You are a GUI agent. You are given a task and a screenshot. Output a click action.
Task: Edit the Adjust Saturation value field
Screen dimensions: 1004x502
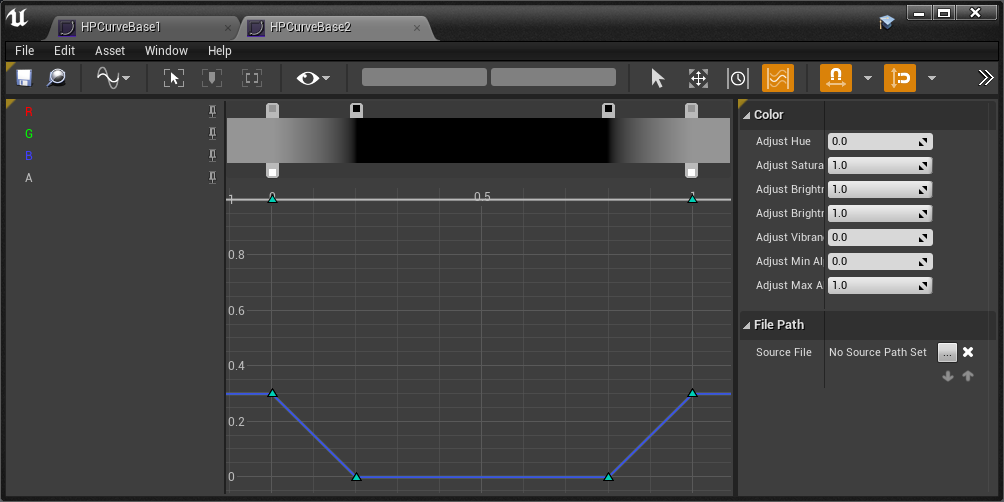[880, 165]
